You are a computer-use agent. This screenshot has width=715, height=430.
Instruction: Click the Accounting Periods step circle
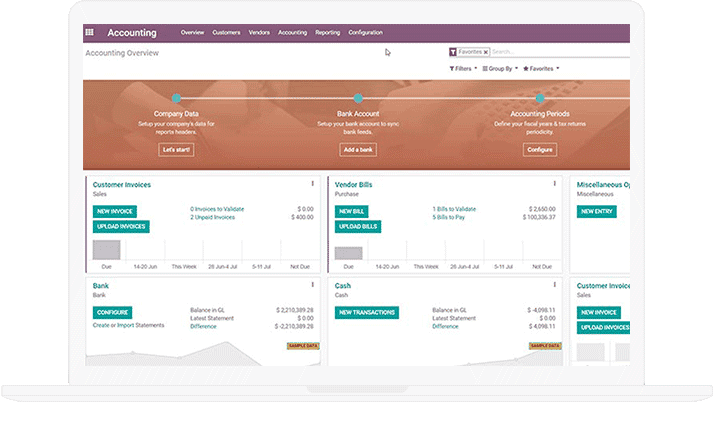(539, 98)
